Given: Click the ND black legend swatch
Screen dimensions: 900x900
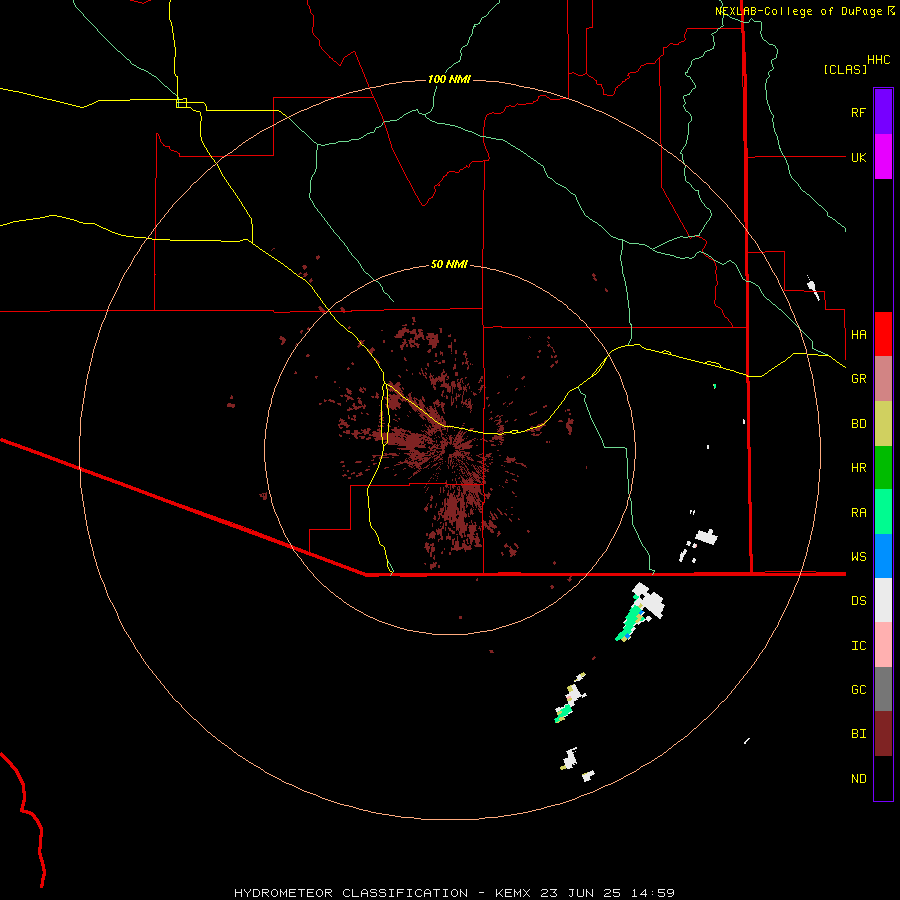Looking at the screenshot, I should (x=883, y=778).
